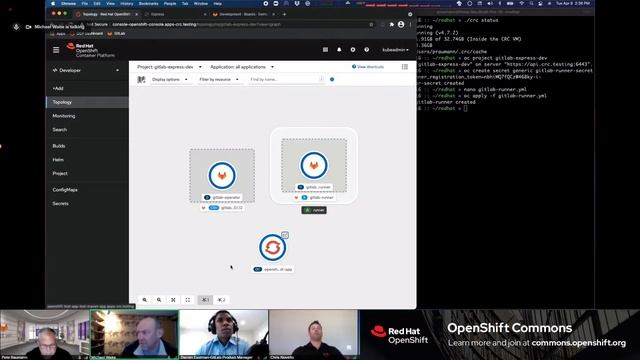Select Peter Baumann's video thumbnail

[x=44, y=334]
